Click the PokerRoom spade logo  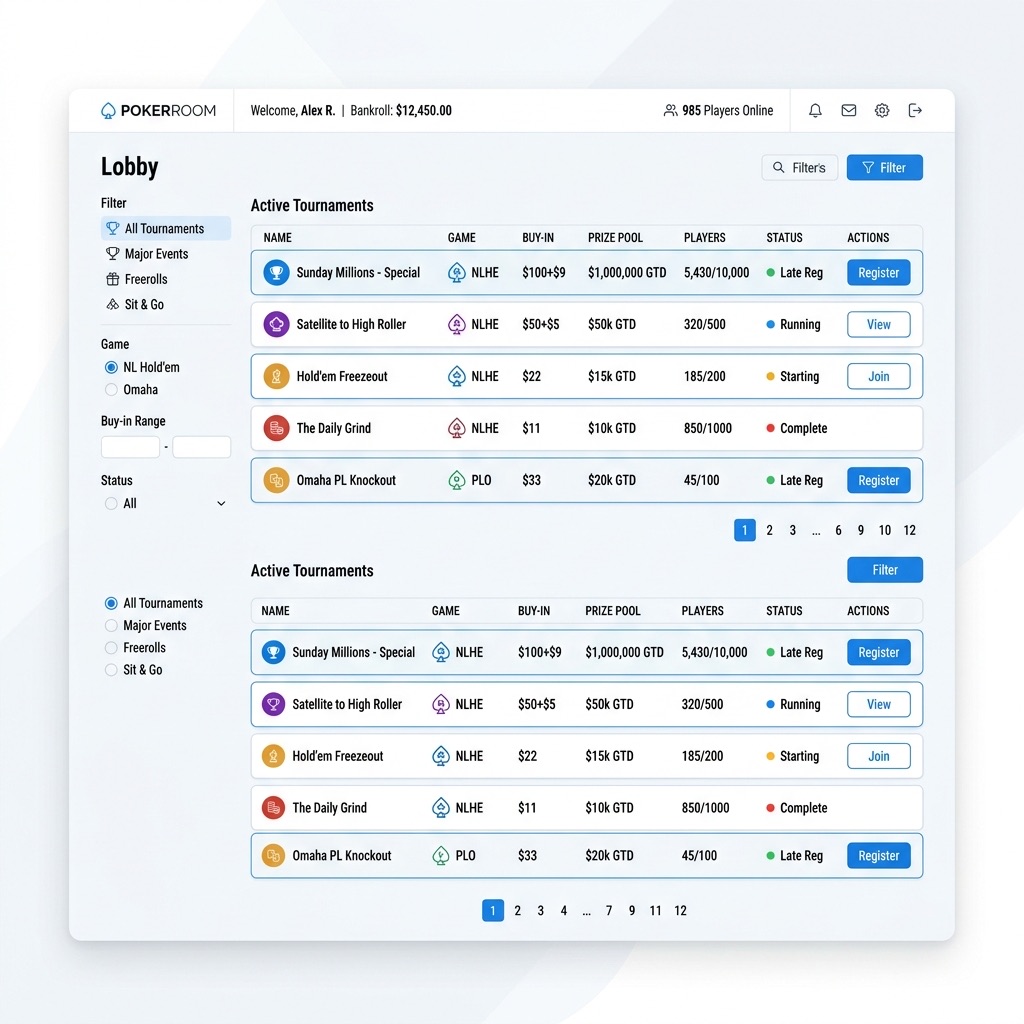(x=108, y=111)
